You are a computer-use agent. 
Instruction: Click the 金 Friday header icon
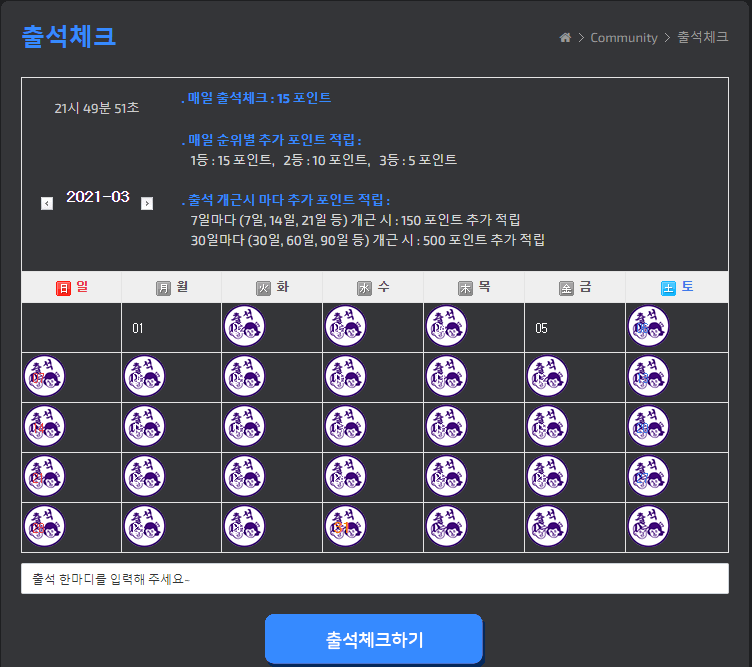click(566, 288)
